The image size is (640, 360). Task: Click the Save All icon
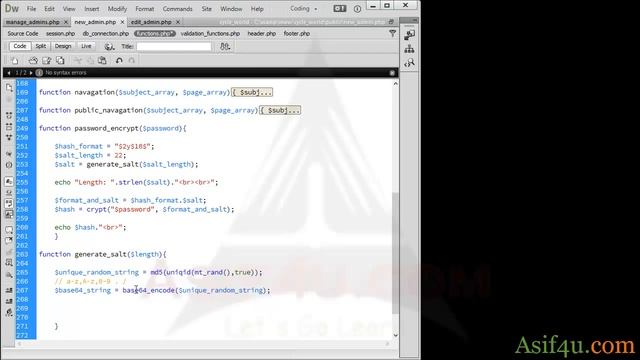(x=60, y=61)
